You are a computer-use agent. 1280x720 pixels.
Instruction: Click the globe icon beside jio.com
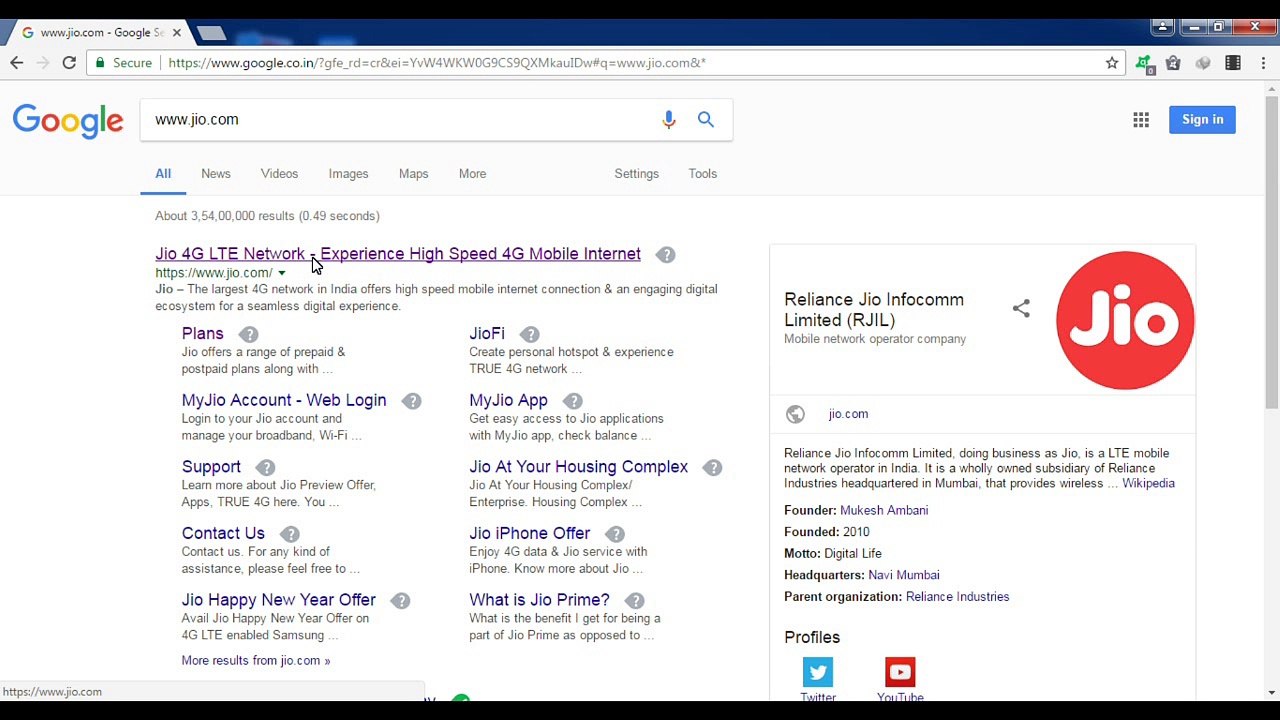pyautogui.click(x=795, y=414)
